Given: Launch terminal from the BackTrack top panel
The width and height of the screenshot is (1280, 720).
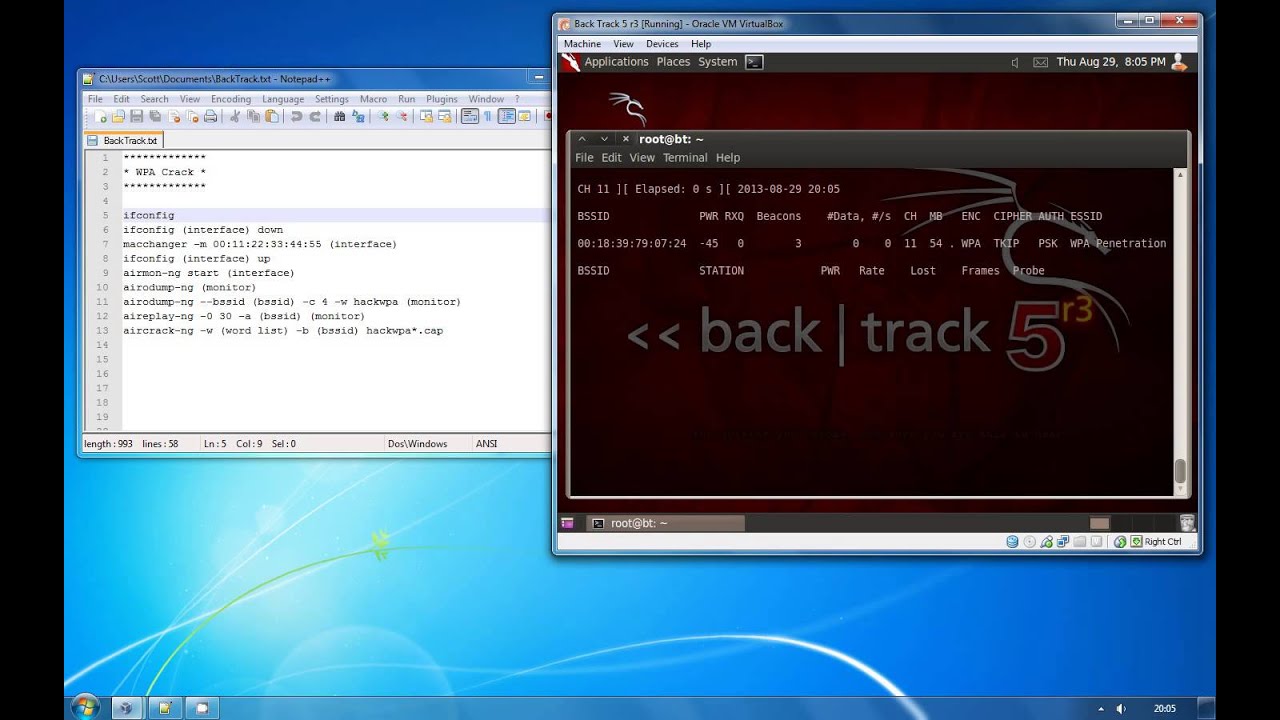Looking at the screenshot, I should (x=754, y=62).
